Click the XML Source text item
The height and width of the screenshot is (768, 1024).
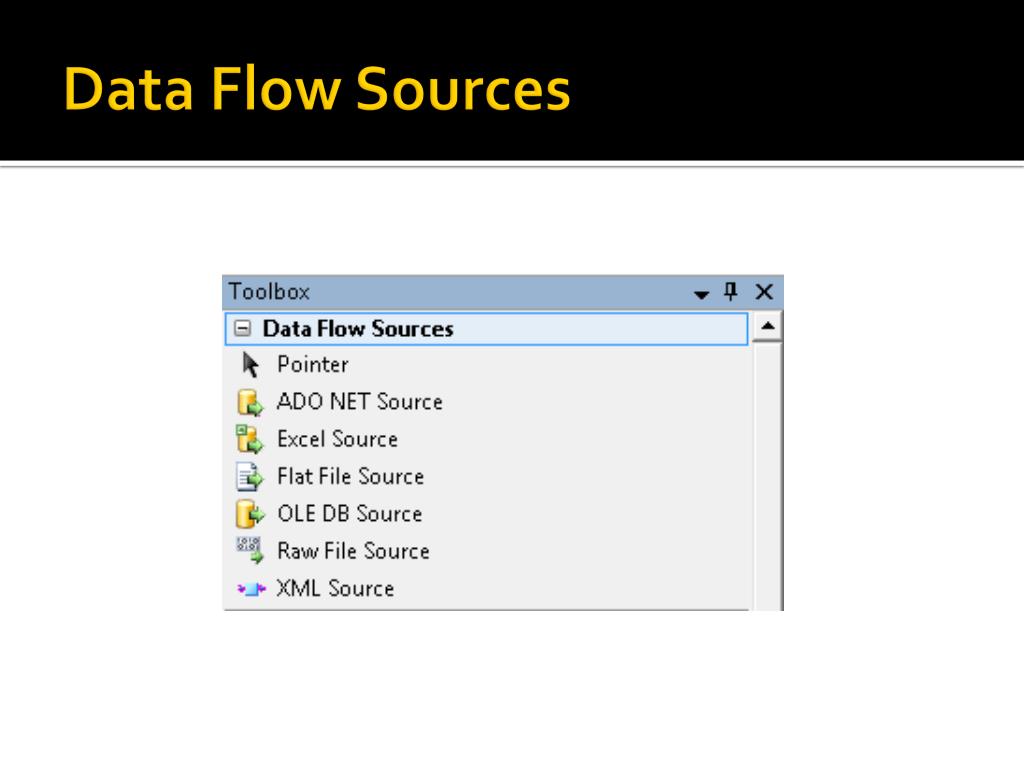(336, 588)
